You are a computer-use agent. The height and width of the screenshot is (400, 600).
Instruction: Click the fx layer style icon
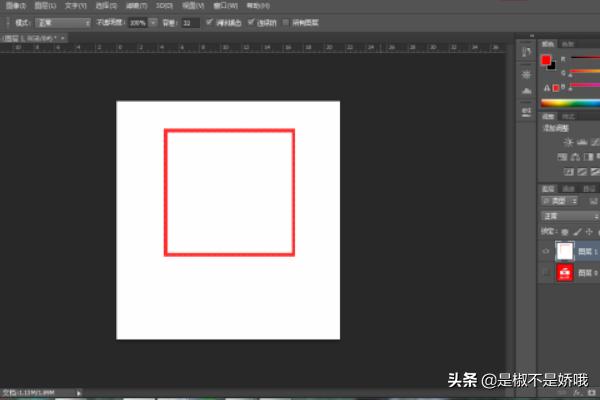(x=579, y=393)
